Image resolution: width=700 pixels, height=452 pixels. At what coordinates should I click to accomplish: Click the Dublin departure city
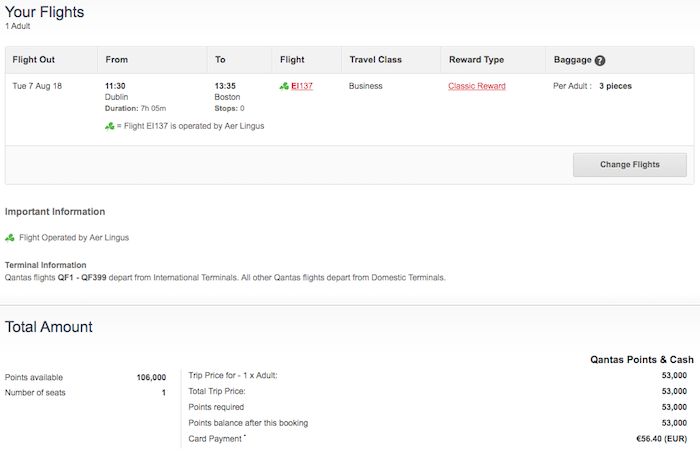coord(117,97)
